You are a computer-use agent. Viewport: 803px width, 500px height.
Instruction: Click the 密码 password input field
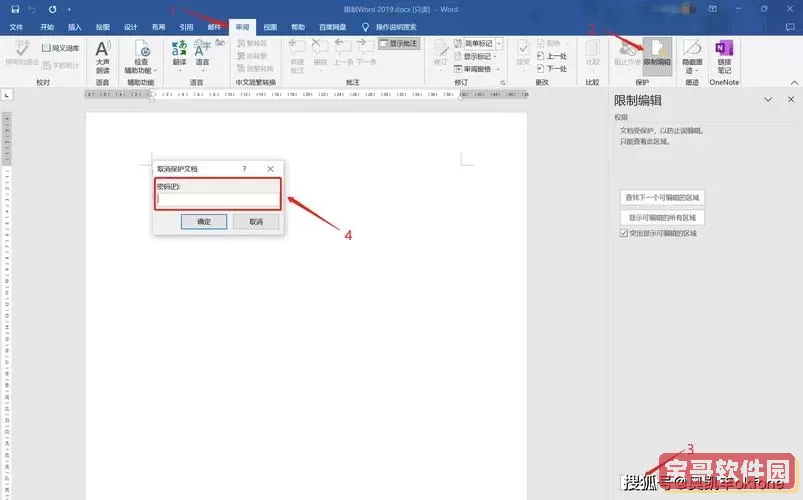coord(218,199)
